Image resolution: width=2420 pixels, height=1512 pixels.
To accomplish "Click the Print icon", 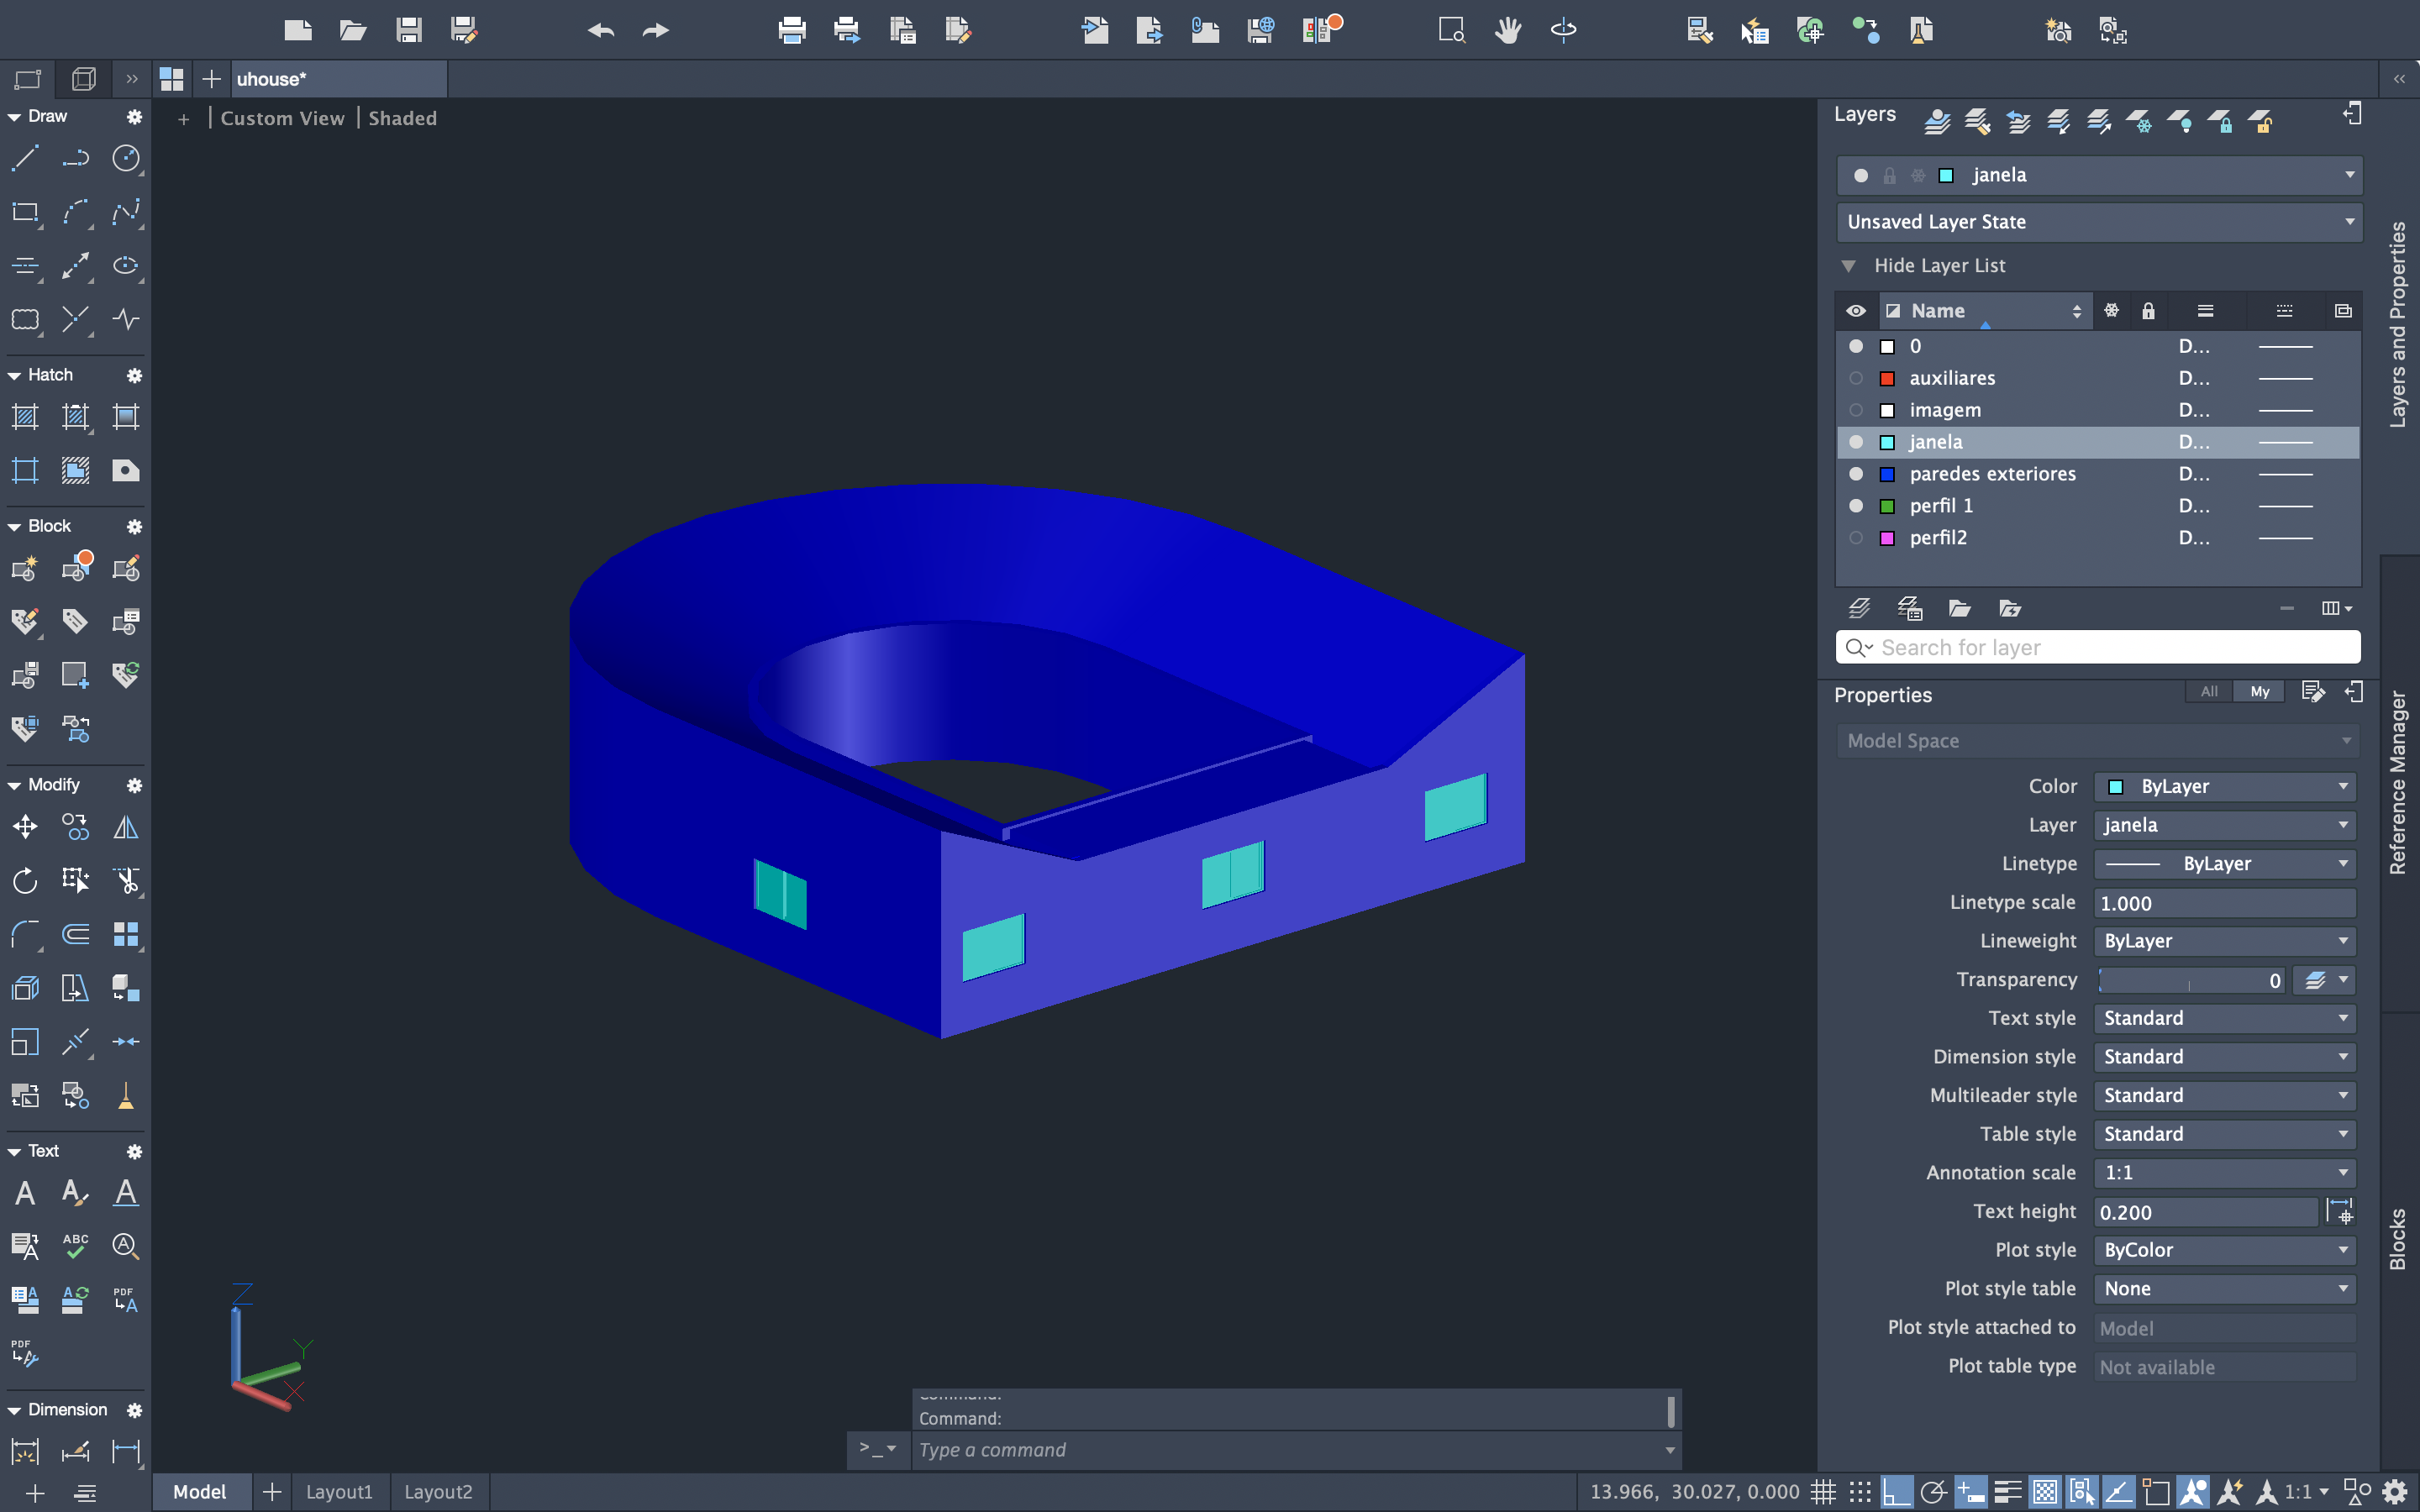I will pos(792,30).
